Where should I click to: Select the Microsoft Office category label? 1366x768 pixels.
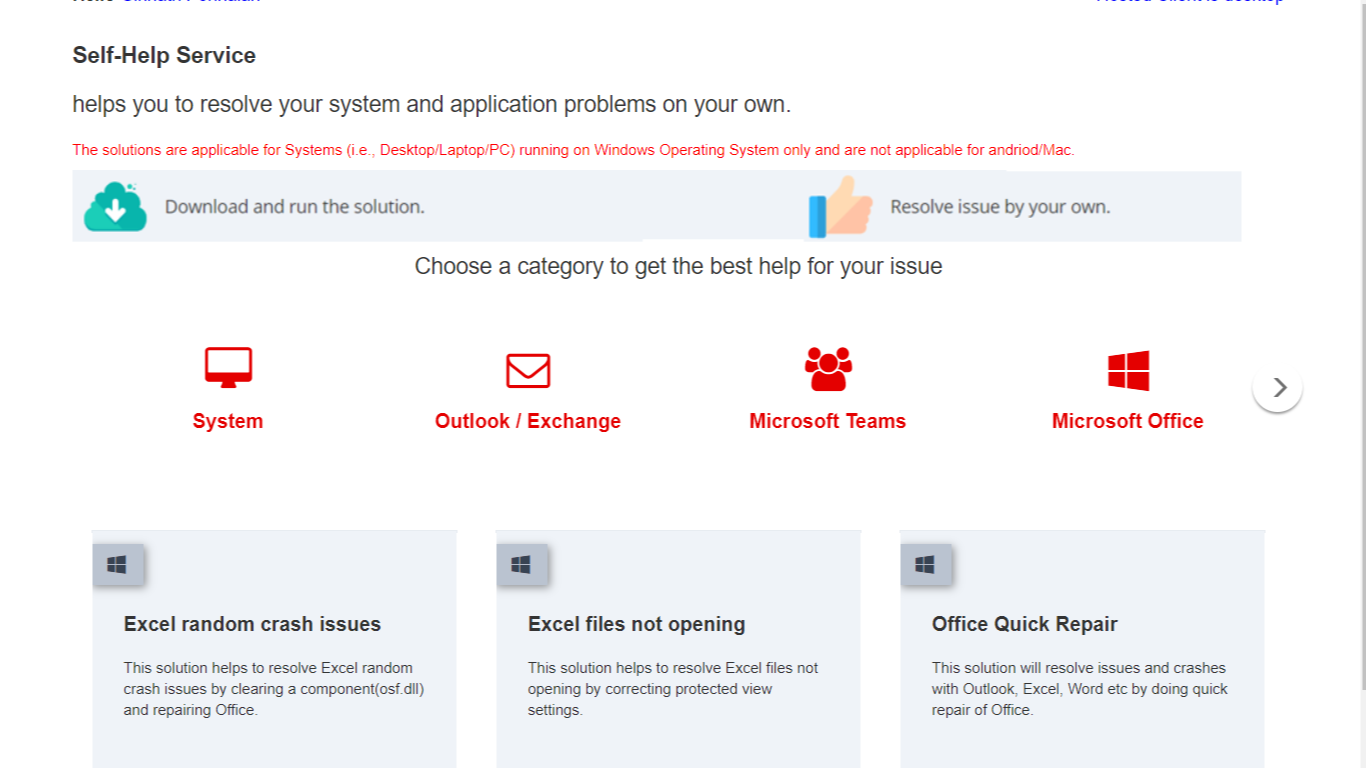click(x=1128, y=421)
